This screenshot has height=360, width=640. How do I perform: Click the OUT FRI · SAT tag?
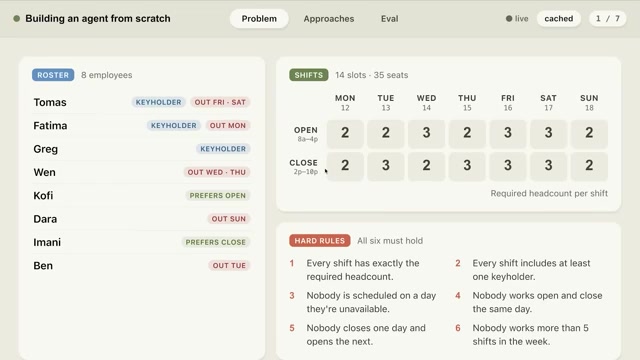click(220, 102)
